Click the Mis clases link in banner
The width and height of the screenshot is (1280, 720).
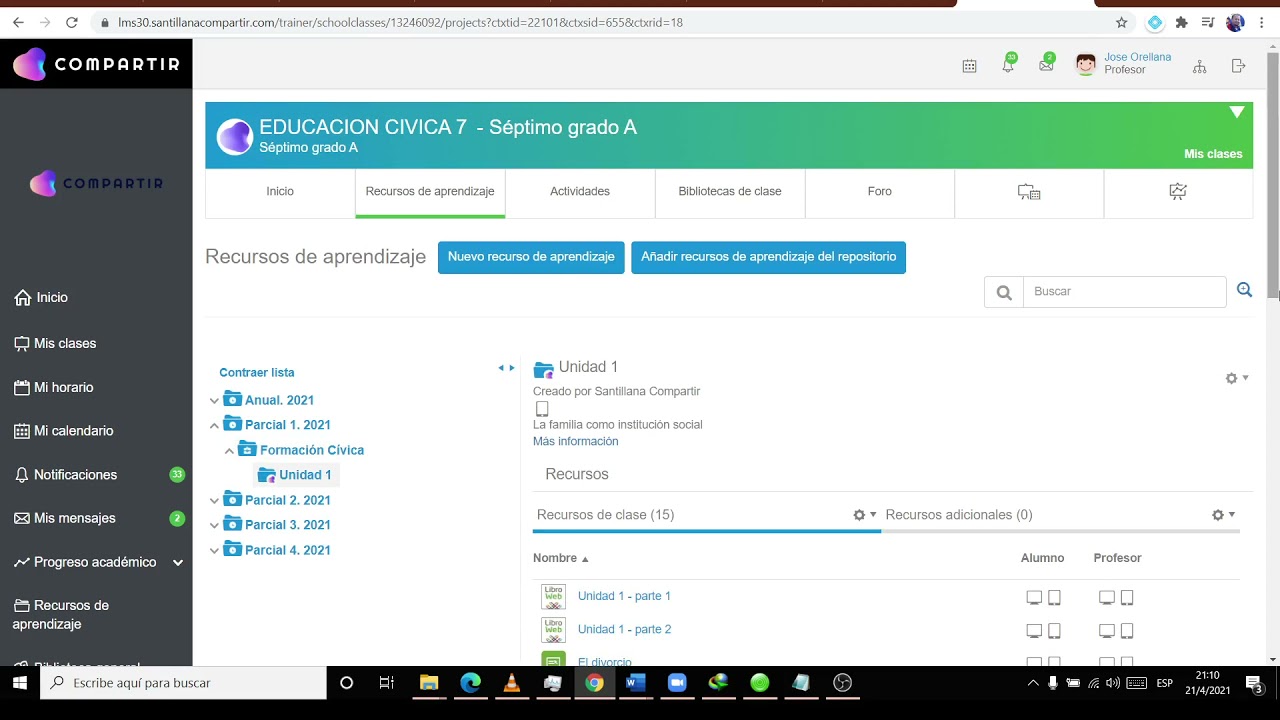click(1213, 154)
